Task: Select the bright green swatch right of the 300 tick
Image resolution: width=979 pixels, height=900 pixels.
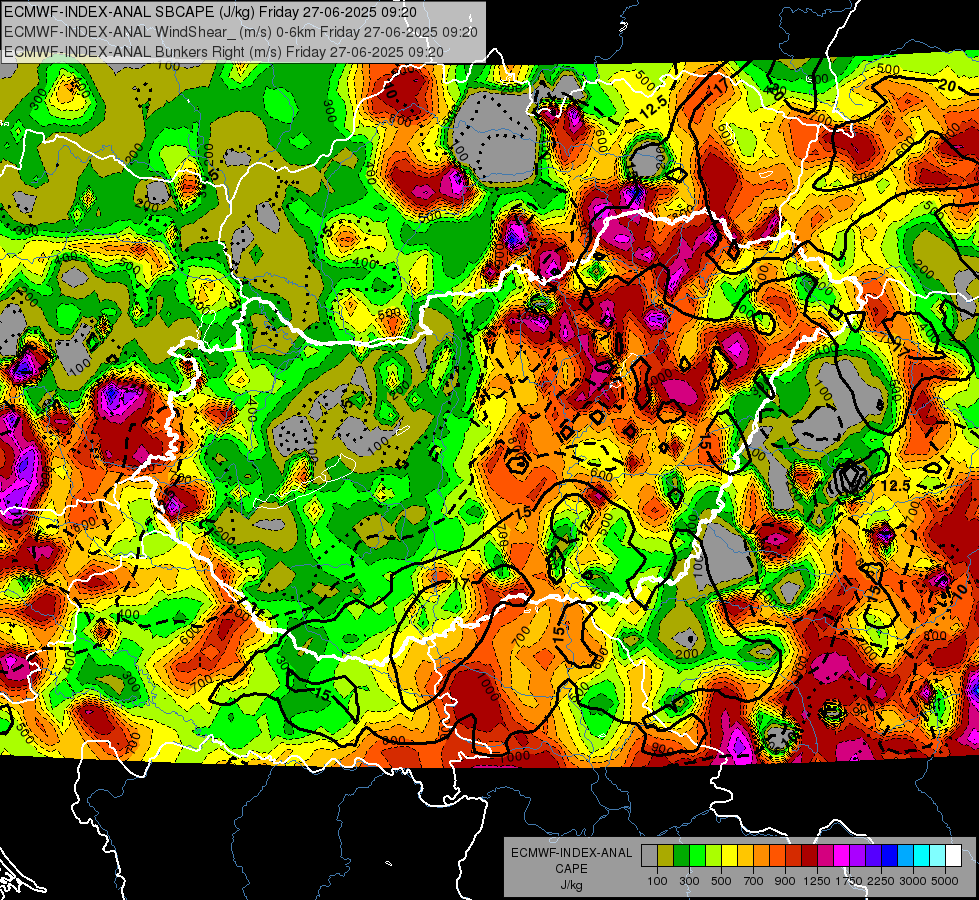Action: pos(697,856)
